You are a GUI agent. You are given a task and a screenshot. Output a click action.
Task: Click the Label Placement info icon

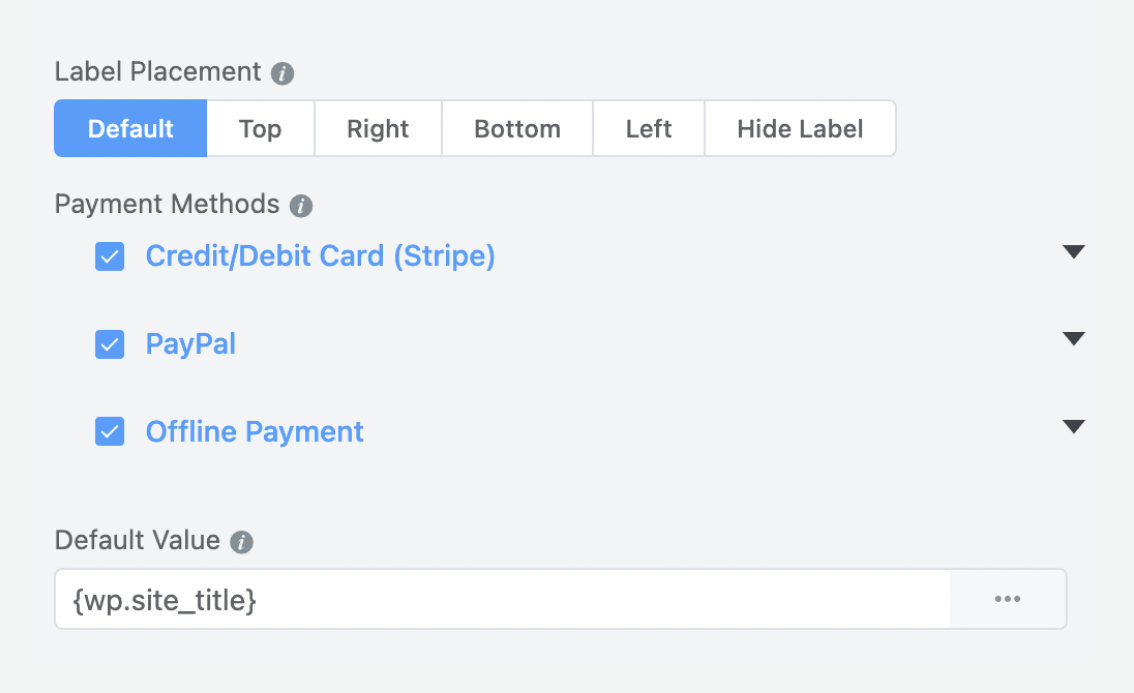click(x=284, y=74)
